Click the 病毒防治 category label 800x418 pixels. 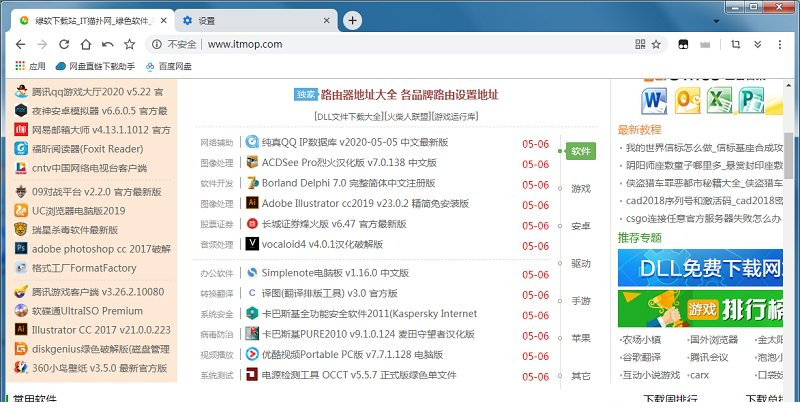(216, 334)
